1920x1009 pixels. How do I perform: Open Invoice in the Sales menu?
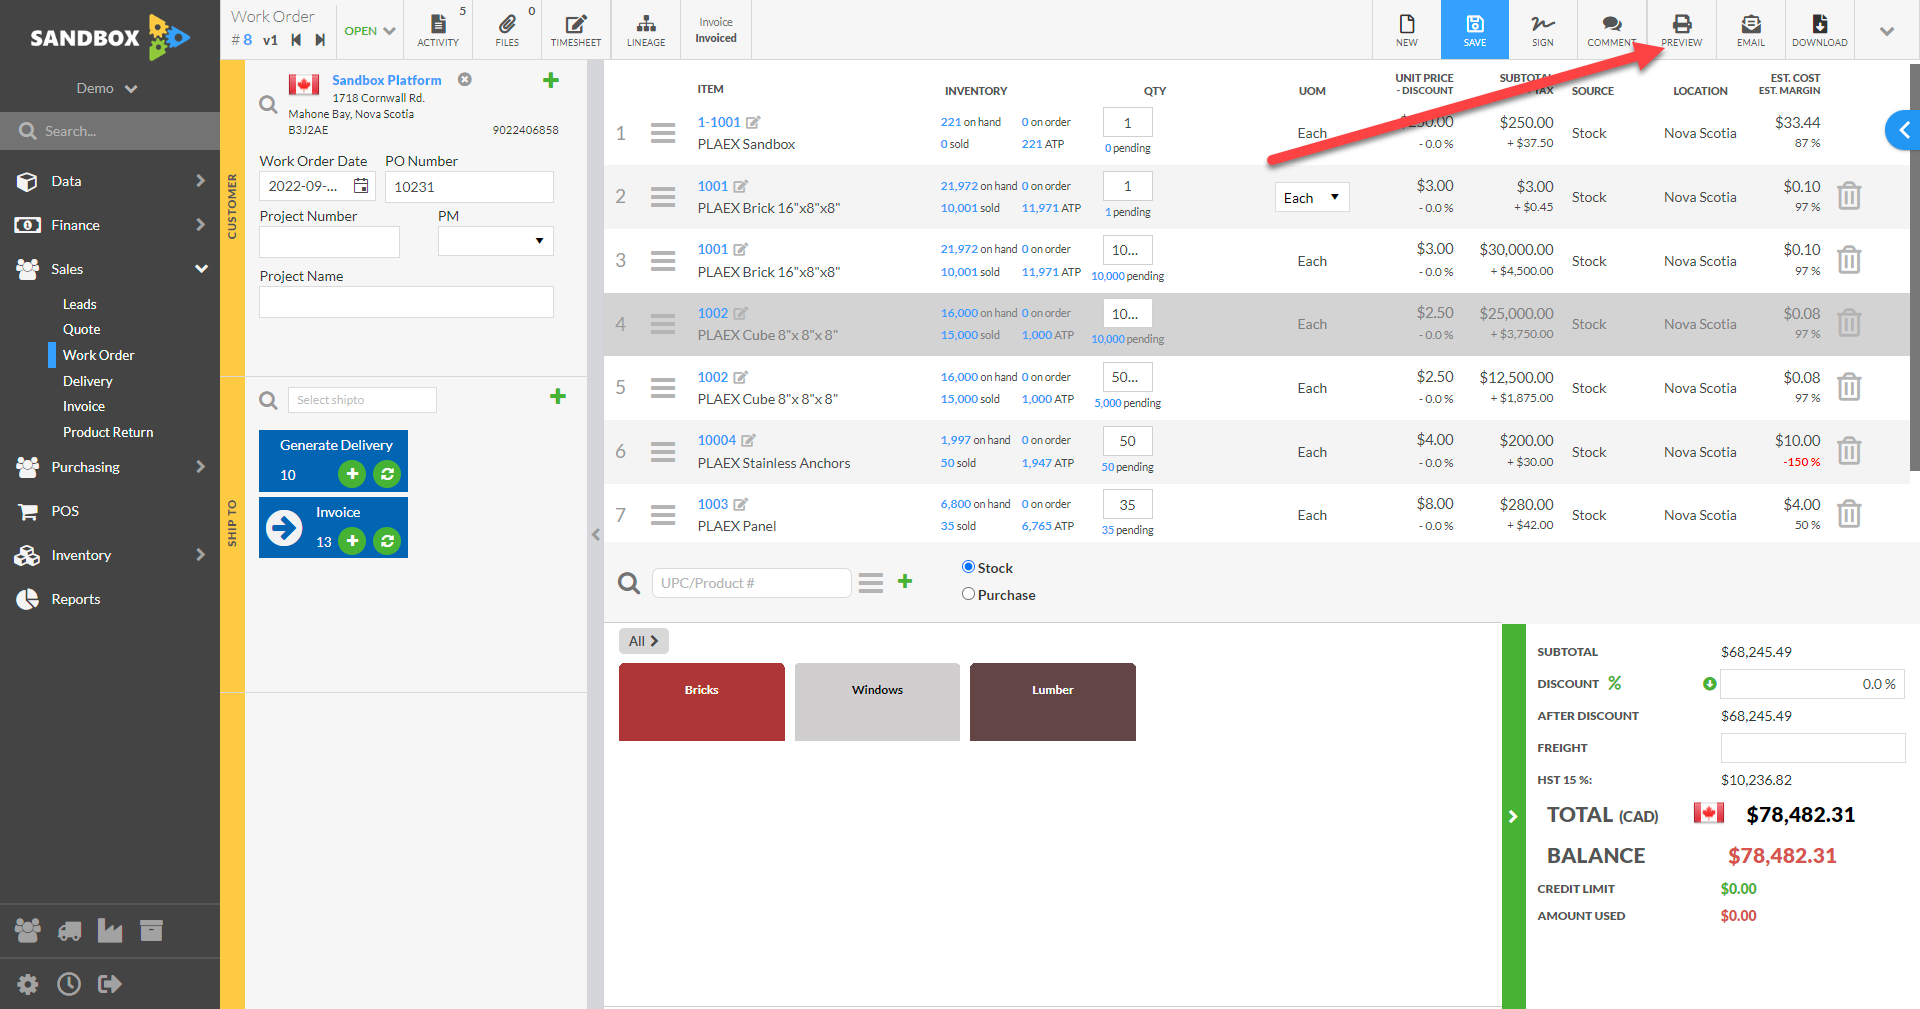(x=84, y=406)
